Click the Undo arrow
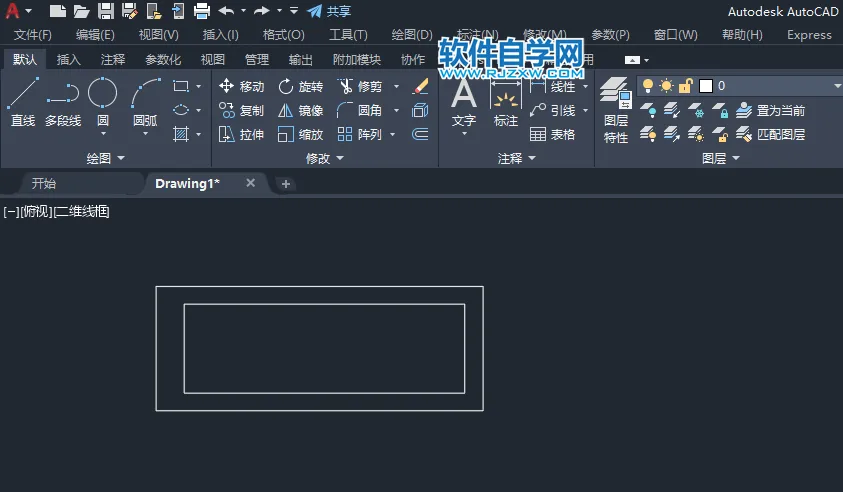This screenshot has width=843, height=492. [226, 11]
